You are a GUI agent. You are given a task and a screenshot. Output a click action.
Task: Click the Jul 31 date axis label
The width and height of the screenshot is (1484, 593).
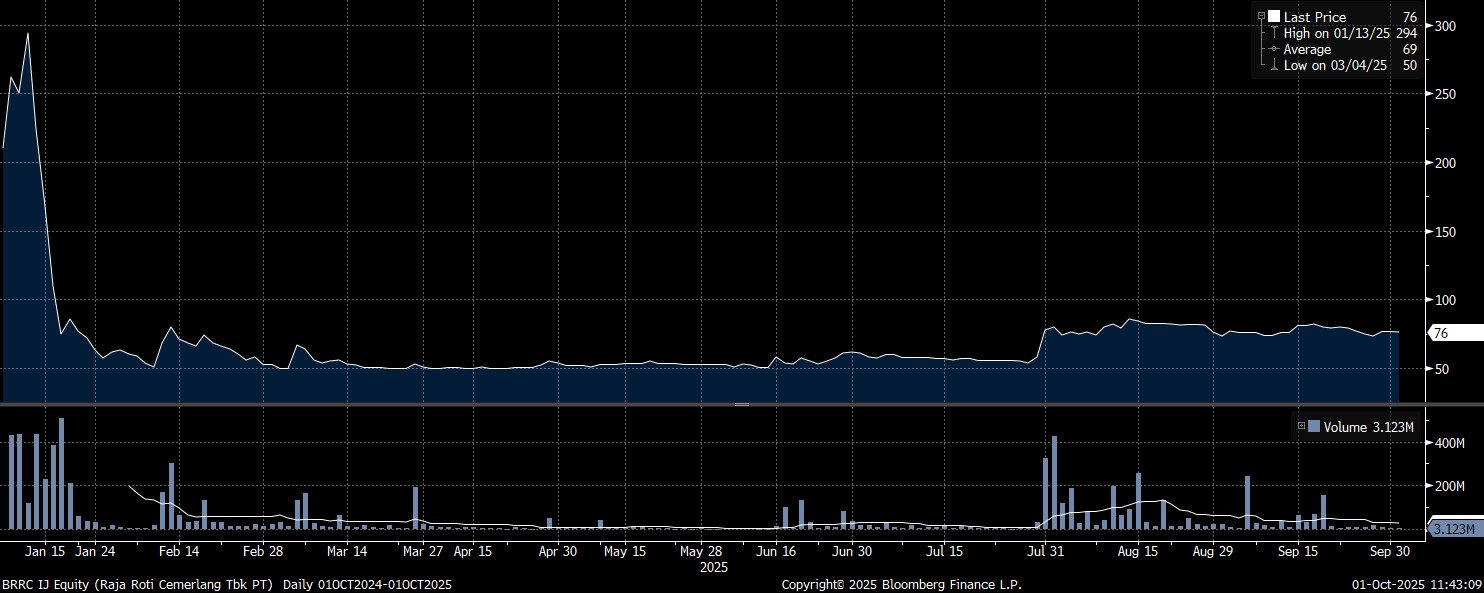tap(1045, 550)
